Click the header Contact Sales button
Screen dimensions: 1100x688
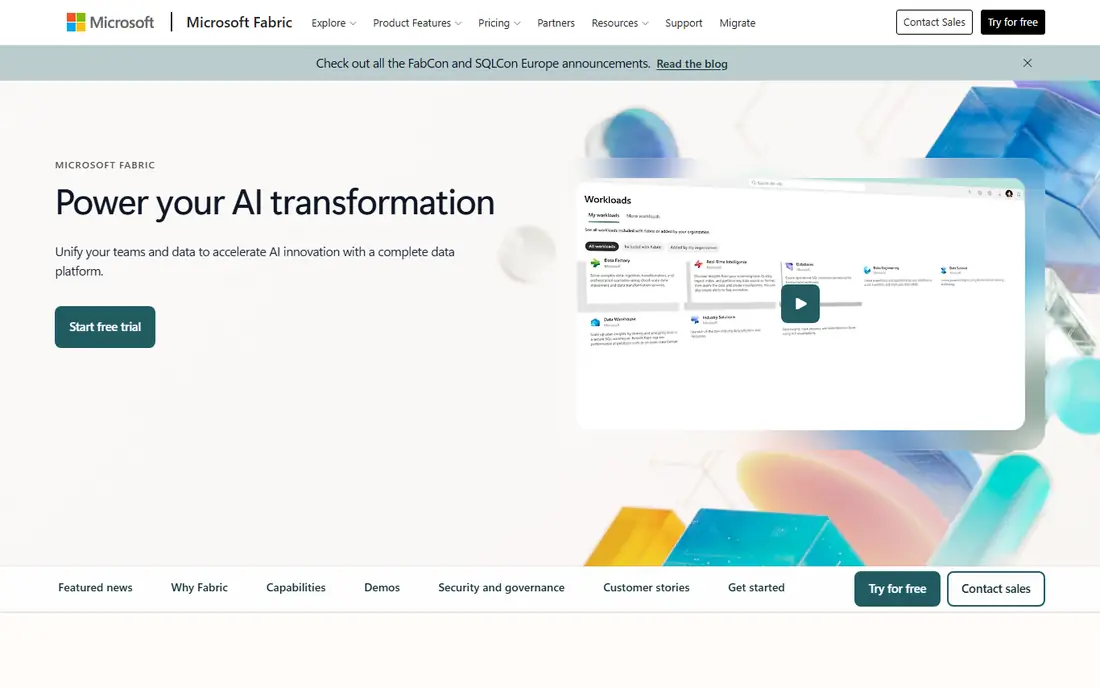934,22
